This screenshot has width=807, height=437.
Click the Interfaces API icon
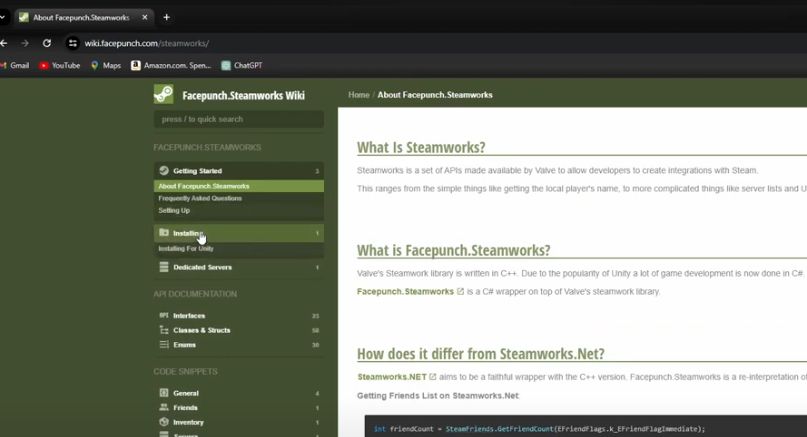click(x=164, y=315)
